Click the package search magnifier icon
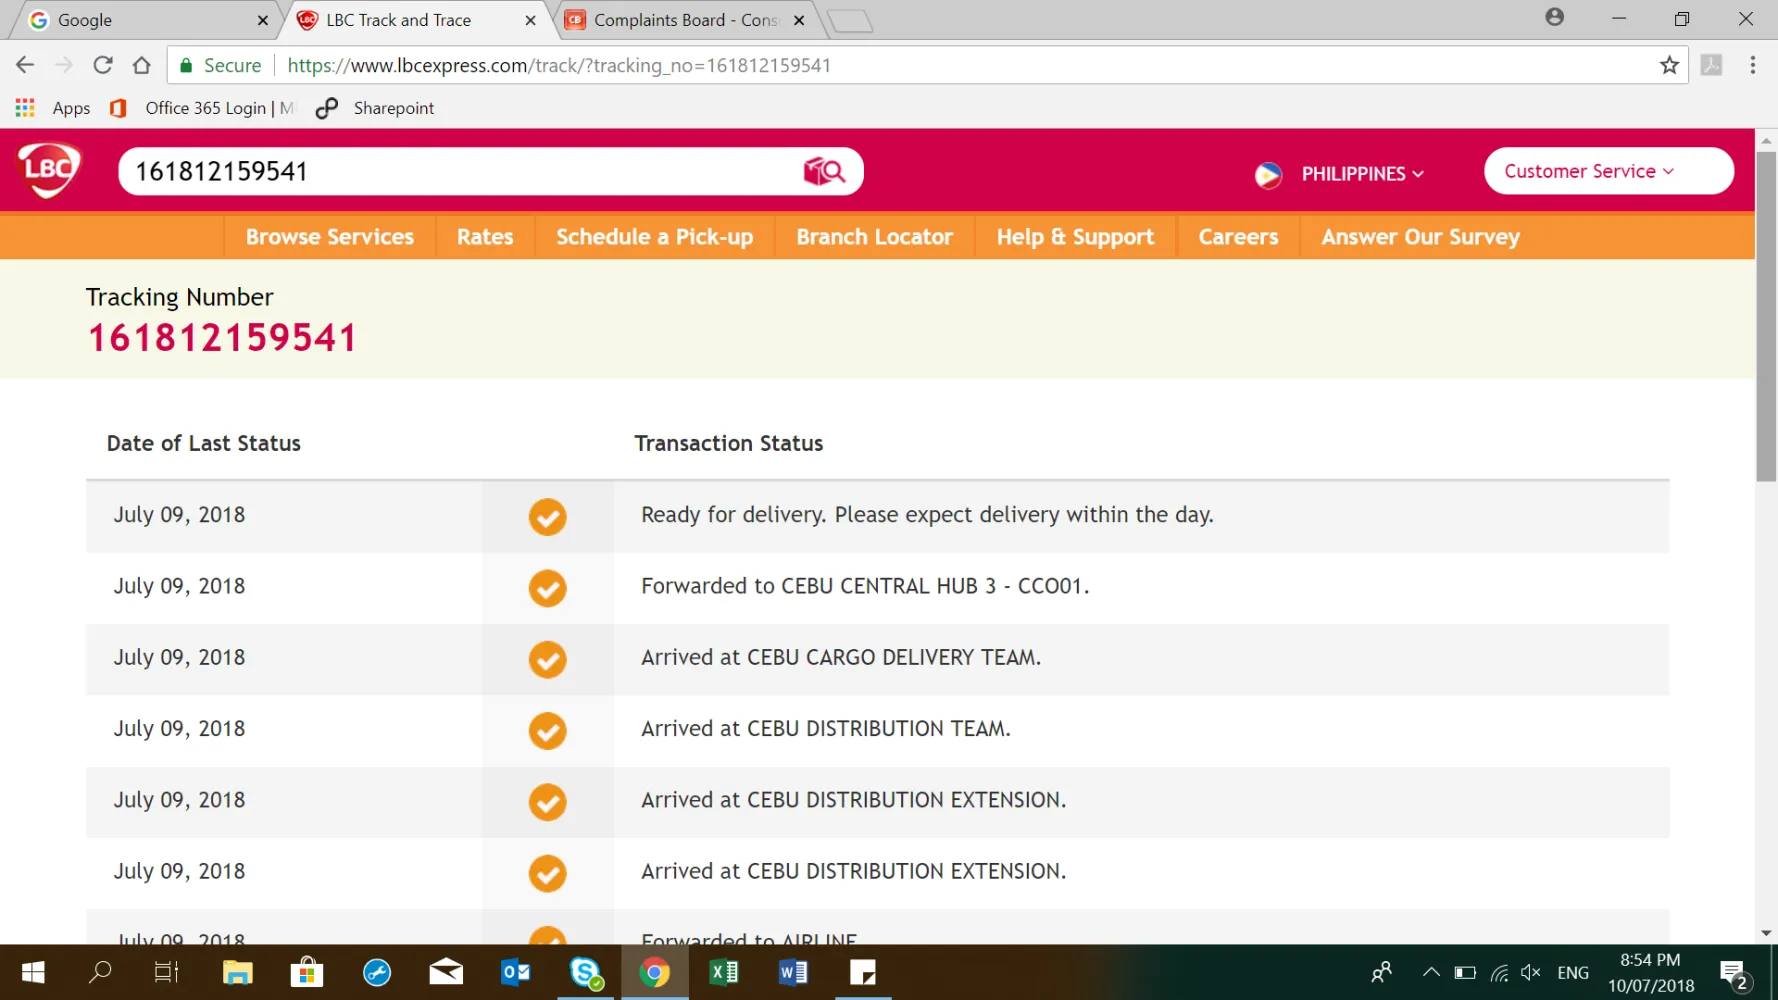 pos(825,172)
